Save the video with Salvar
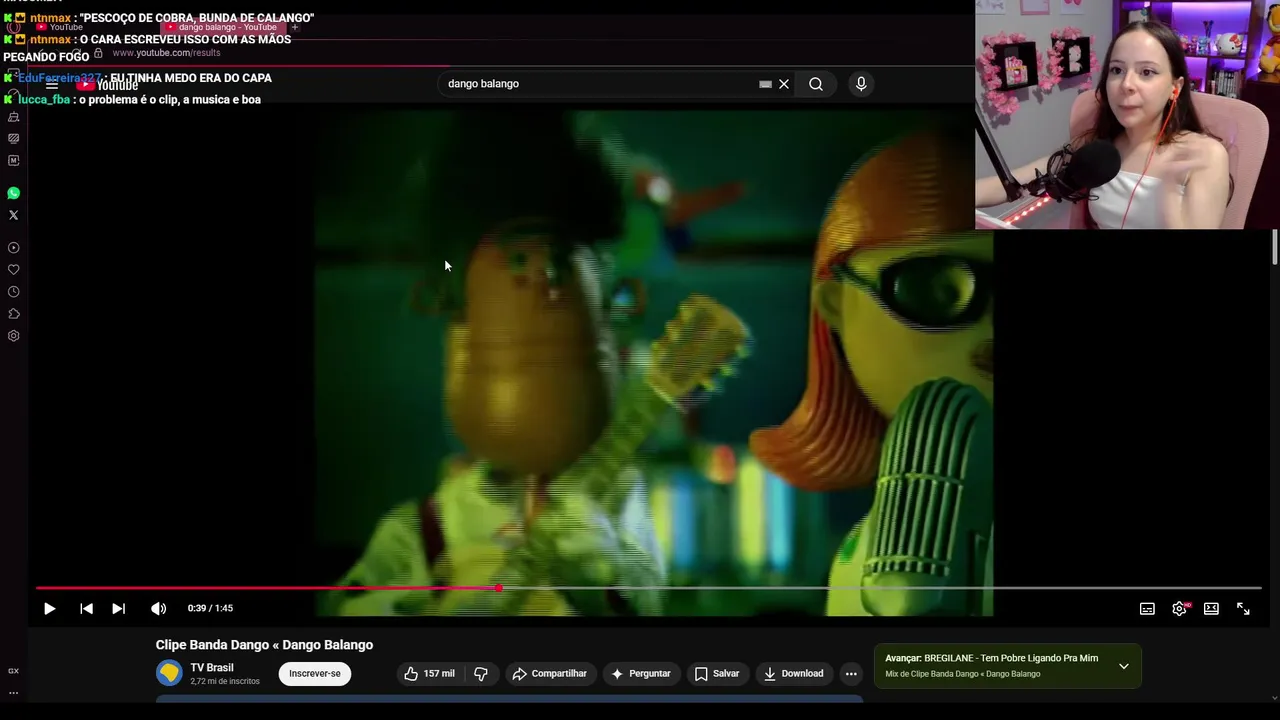Viewport: 1280px width, 720px height. tap(717, 673)
